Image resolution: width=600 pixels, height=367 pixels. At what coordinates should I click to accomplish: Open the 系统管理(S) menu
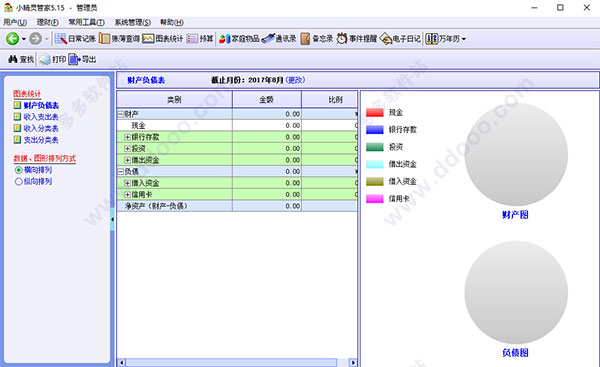tap(132, 22)
